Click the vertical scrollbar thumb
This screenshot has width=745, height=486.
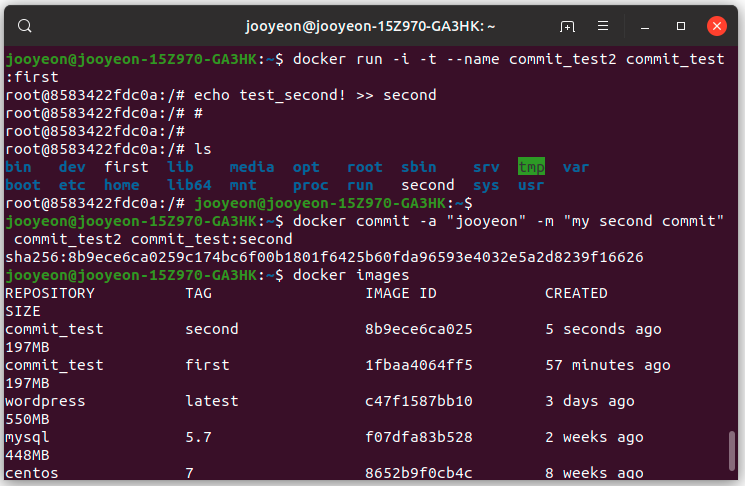pyautogui.click(x=732, y=450)
